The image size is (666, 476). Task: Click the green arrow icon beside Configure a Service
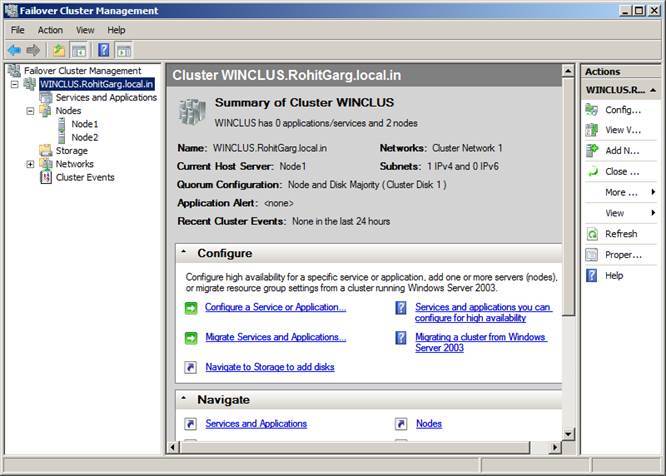point(191,308)
